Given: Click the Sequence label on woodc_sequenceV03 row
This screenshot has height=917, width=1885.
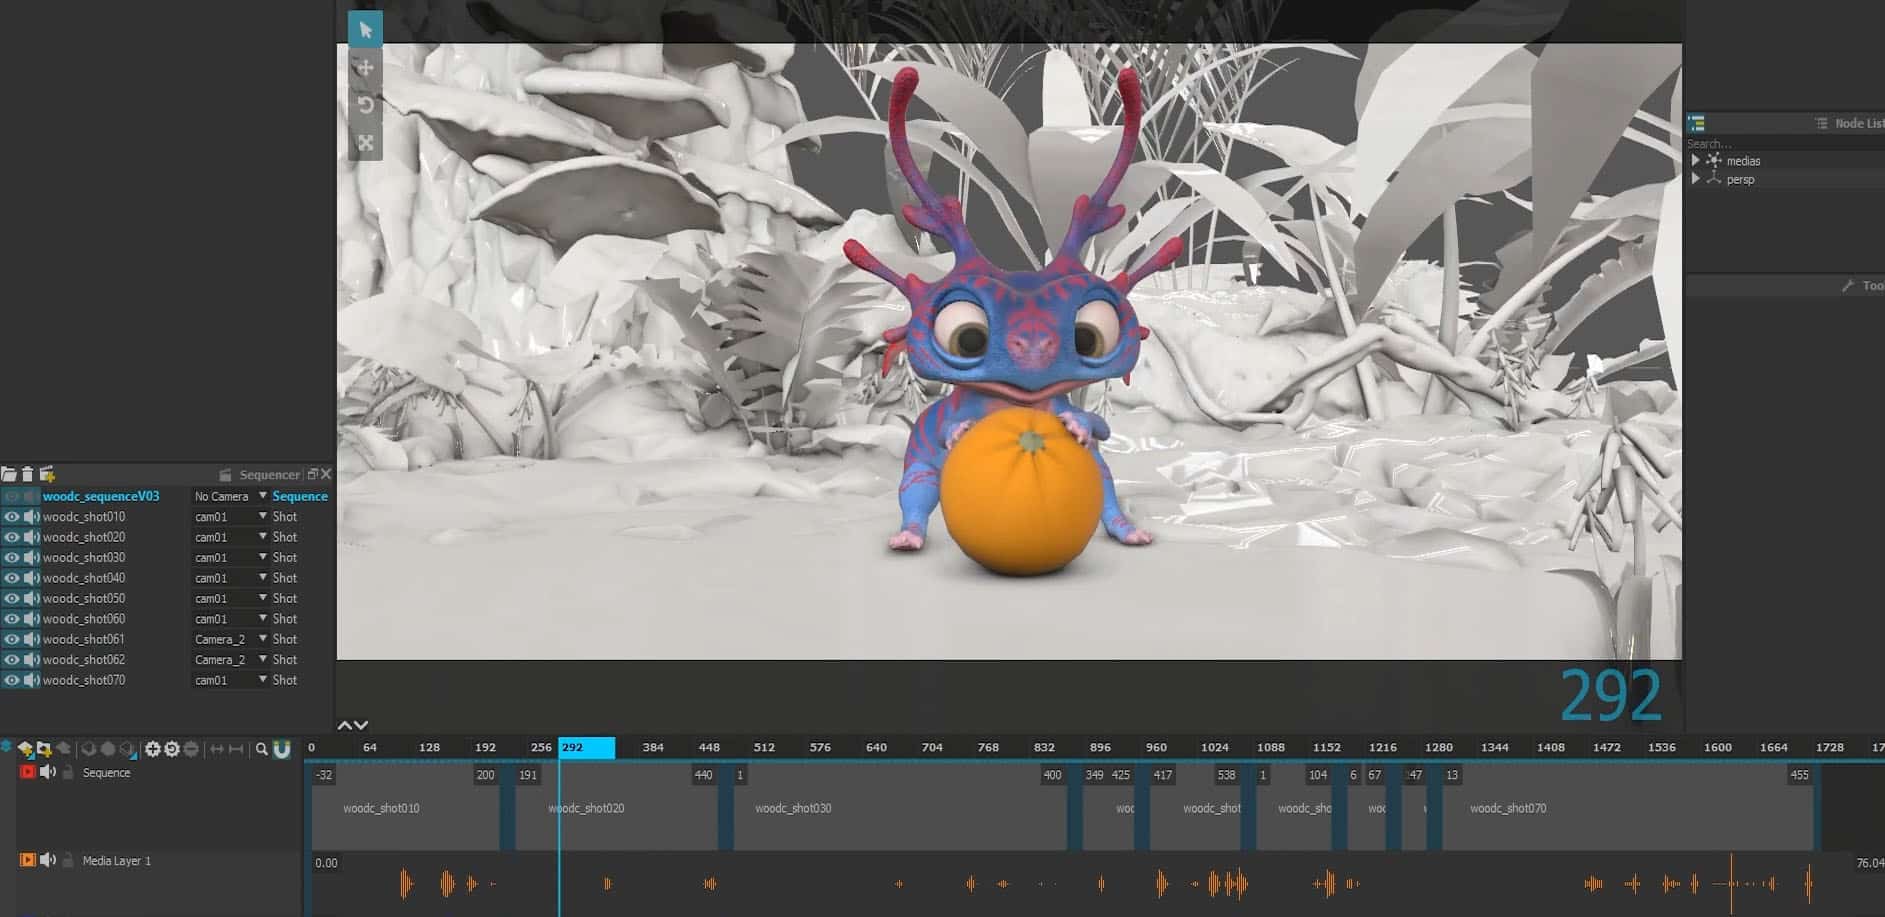Looking at the screenshot, I should pyautogui.click(x=298, y=495).
